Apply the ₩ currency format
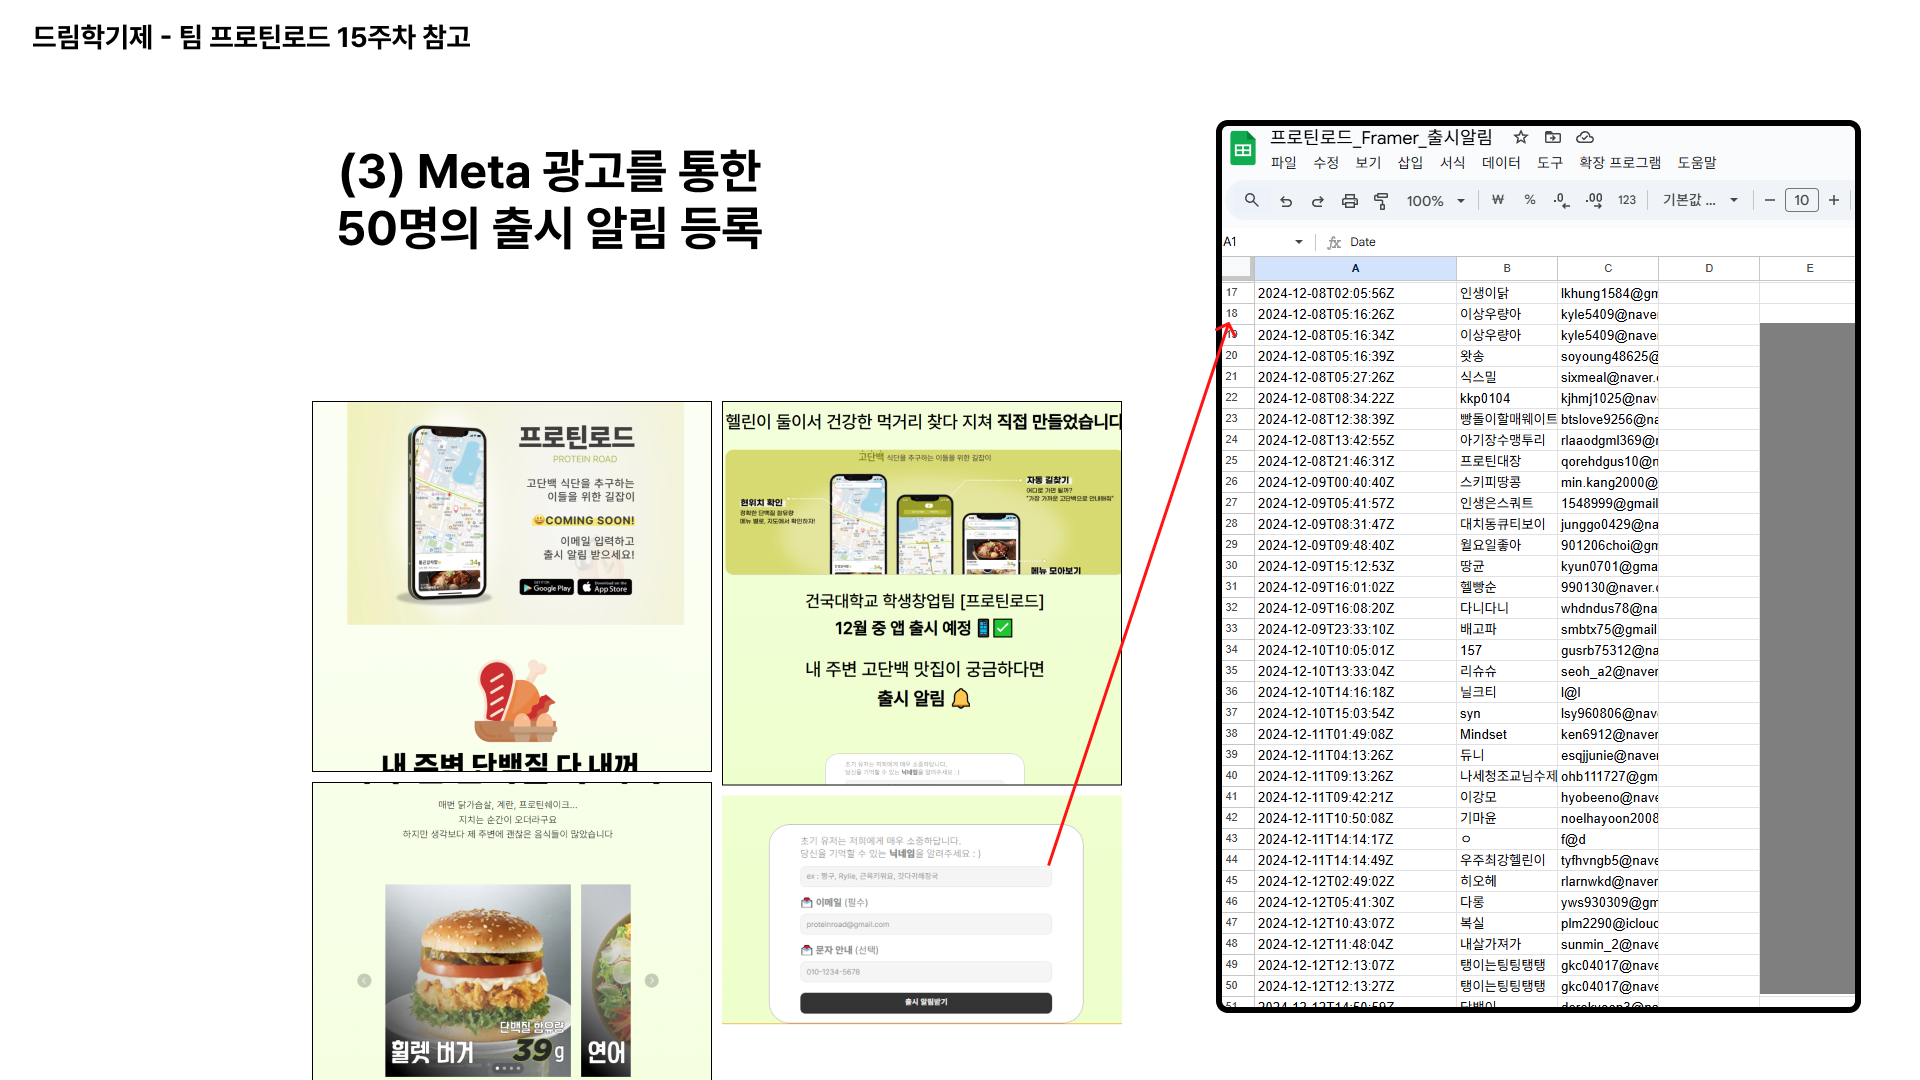1920x1080 pixels. click(x=1498, y=200)
